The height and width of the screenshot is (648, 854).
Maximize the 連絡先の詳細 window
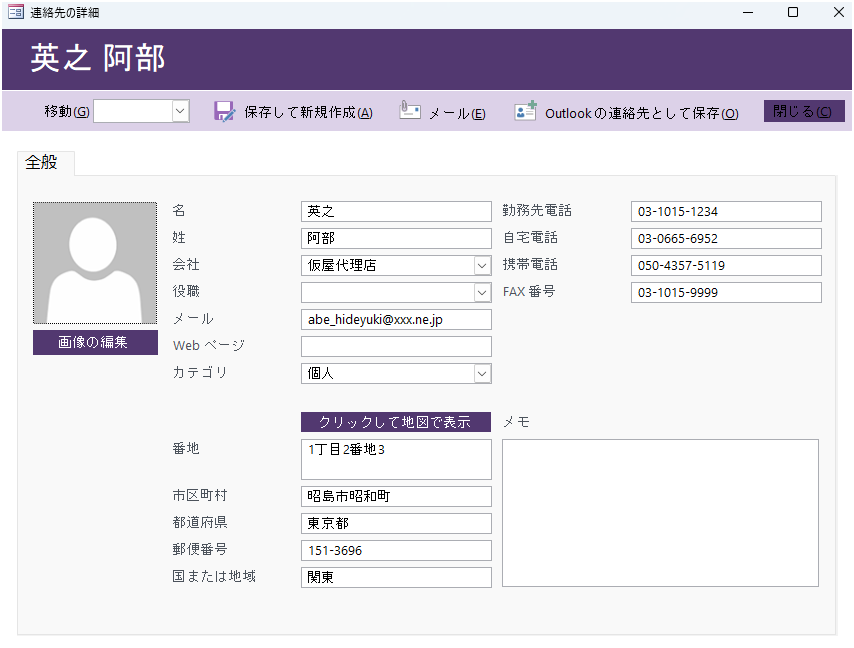click(x=793, y=13)
